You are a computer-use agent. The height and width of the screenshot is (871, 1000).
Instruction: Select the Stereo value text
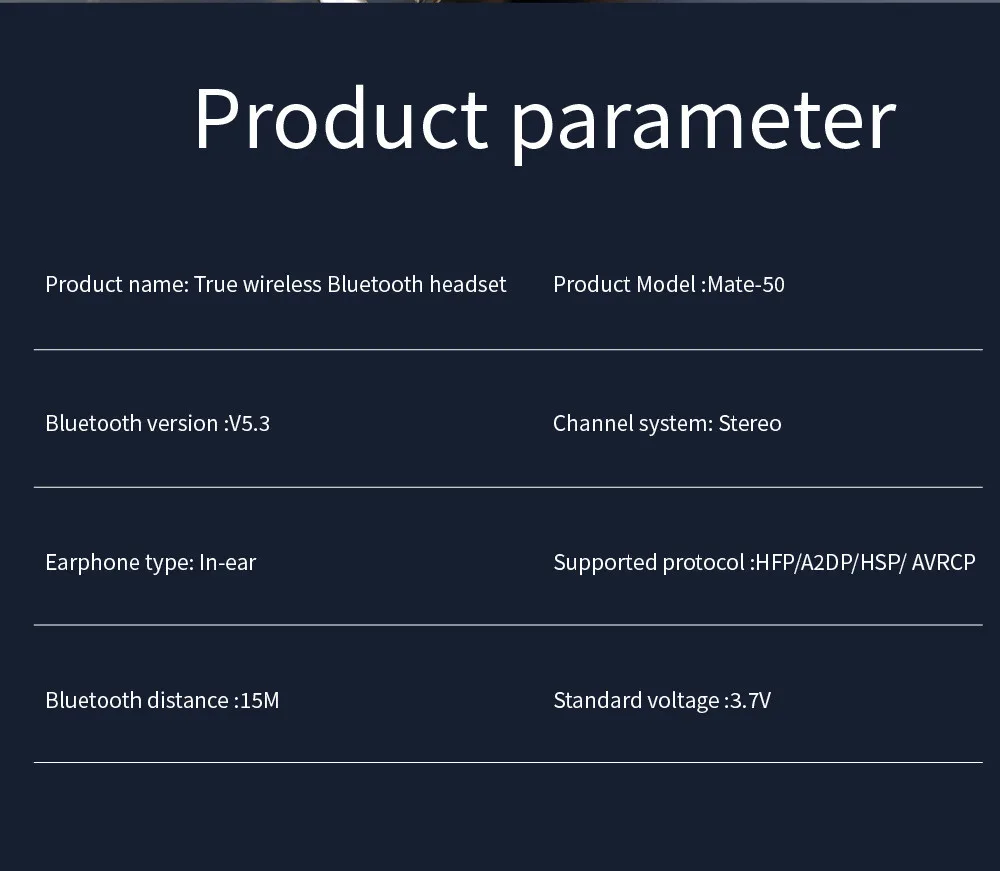750,424
